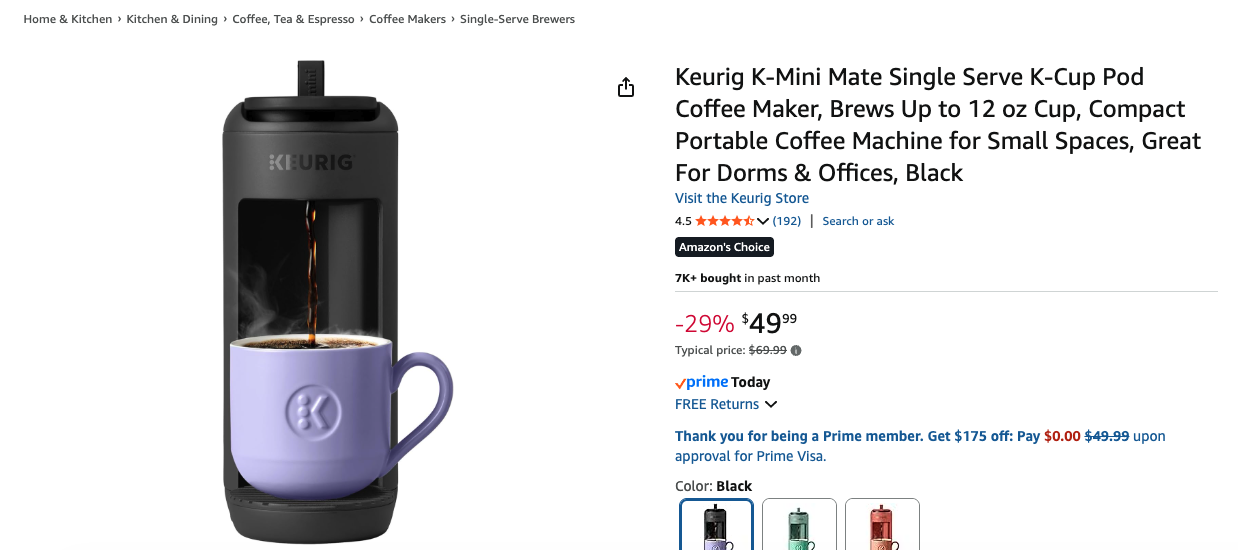Open the 192 customer reviews link

pos(787,221)
